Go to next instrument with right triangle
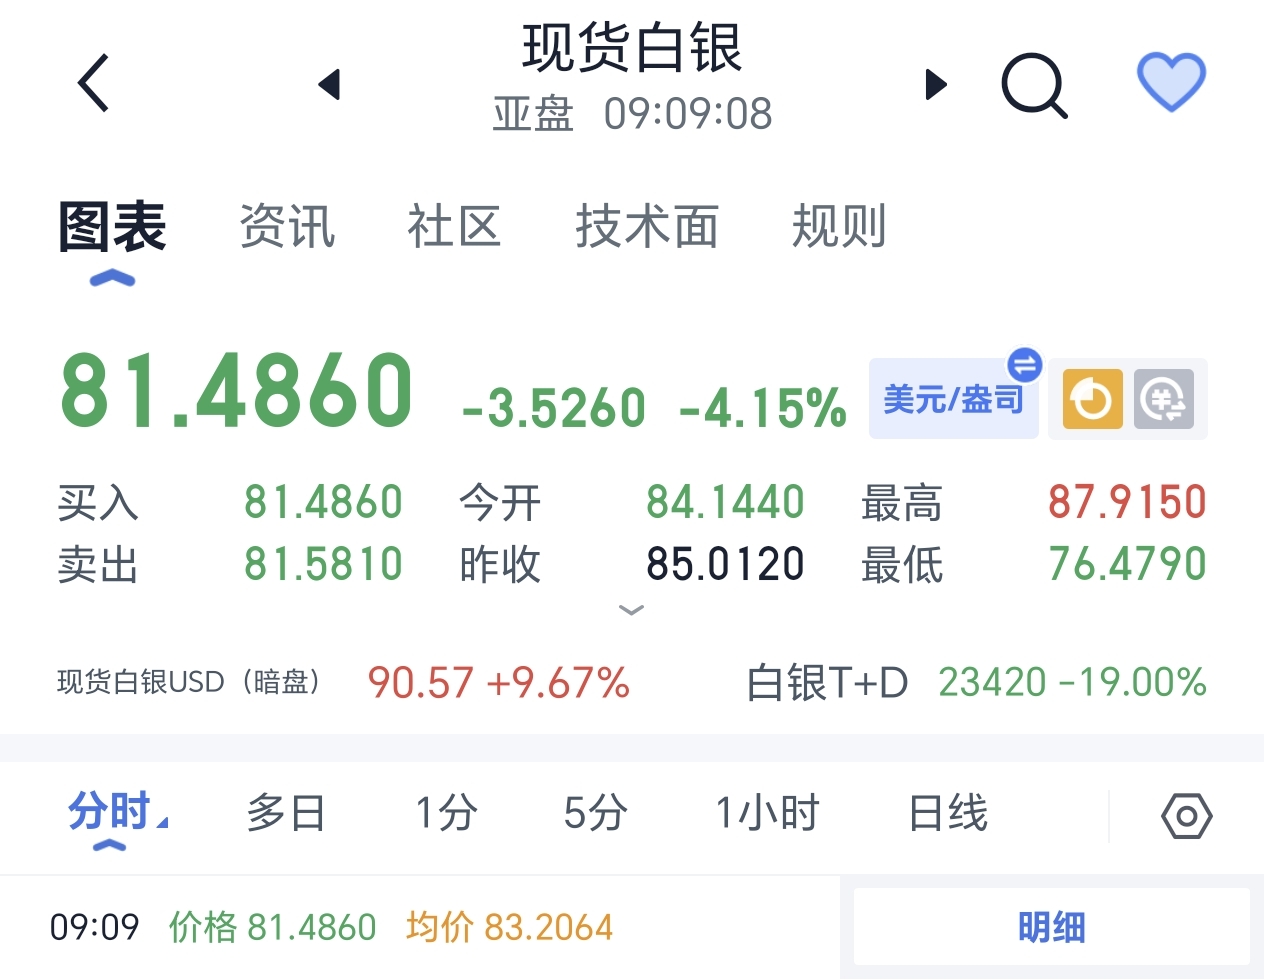Image resolution: width=1264 pixels, height=979 pixels. point(936,84)
